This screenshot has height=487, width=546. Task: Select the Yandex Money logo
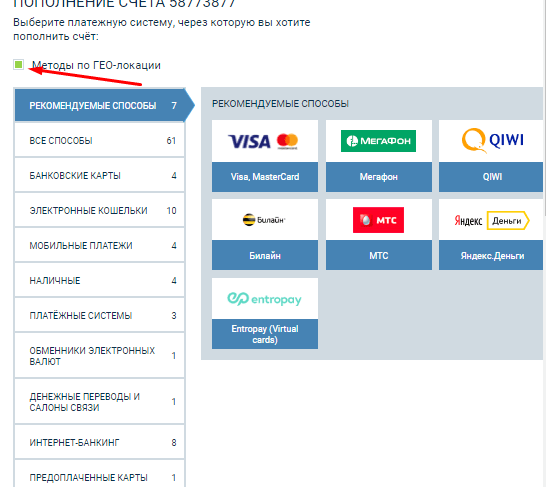tap(492, 220)
